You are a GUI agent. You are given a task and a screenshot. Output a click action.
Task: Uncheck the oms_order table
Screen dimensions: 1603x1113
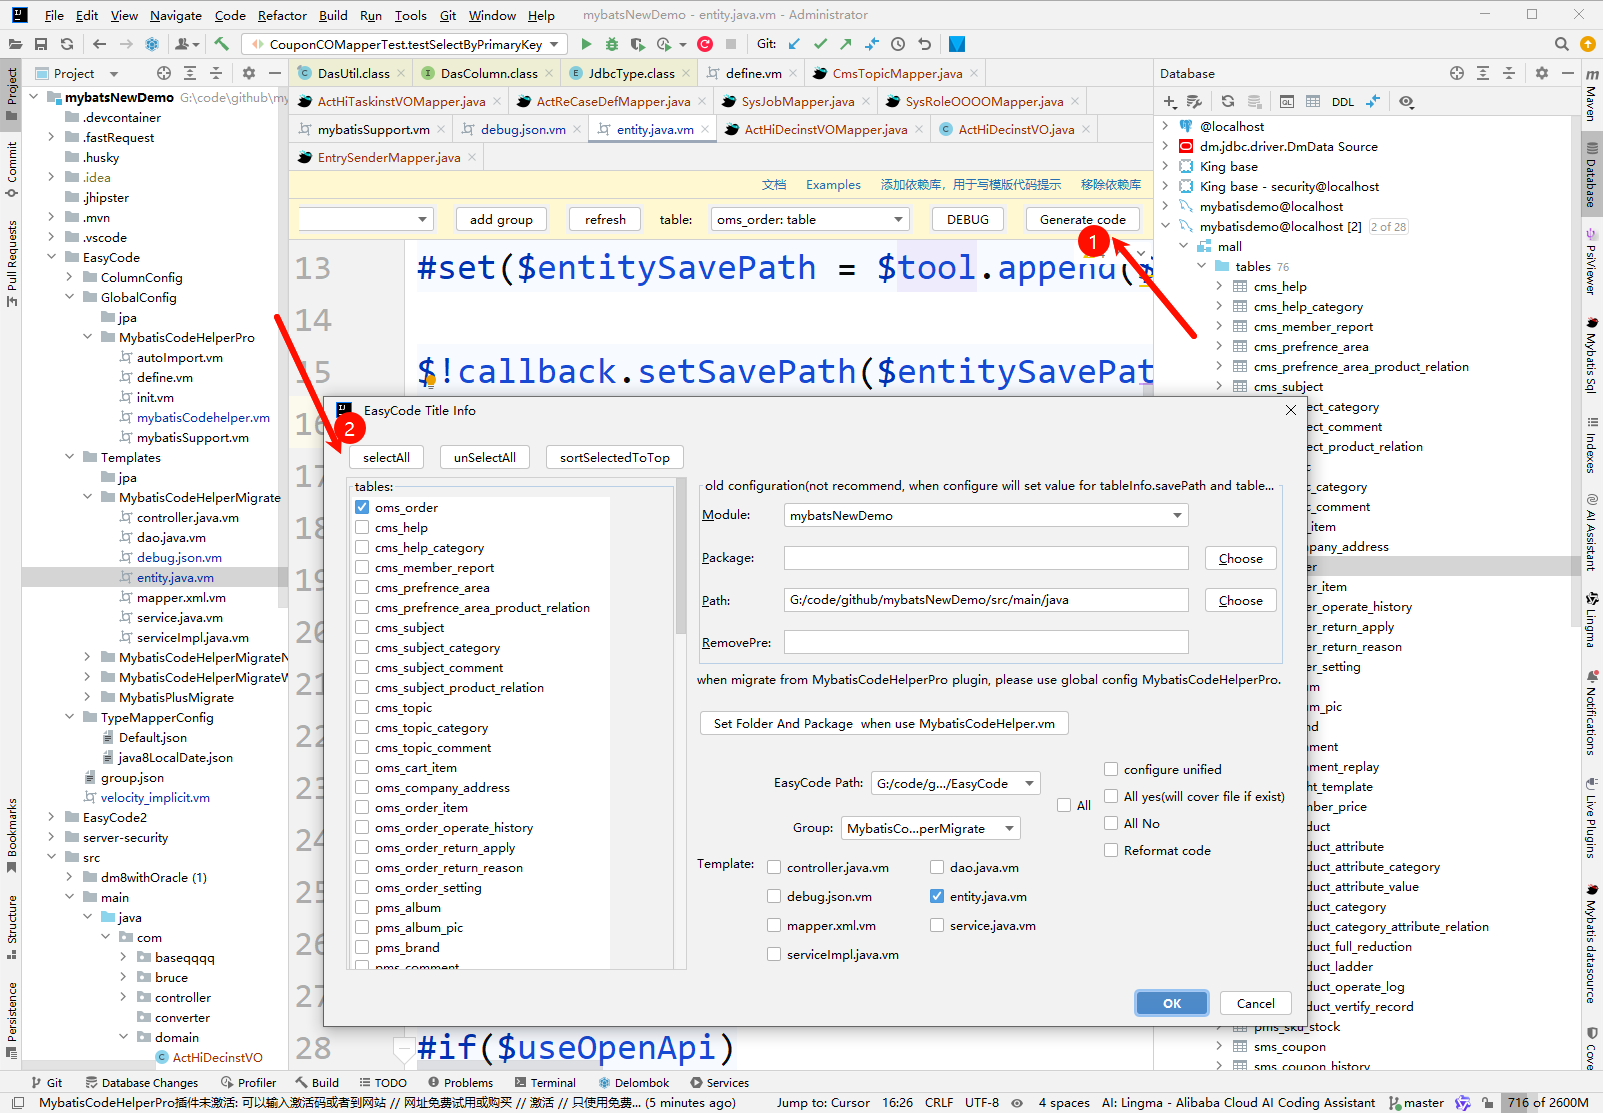pyautogui.click(x=362, y=507)
